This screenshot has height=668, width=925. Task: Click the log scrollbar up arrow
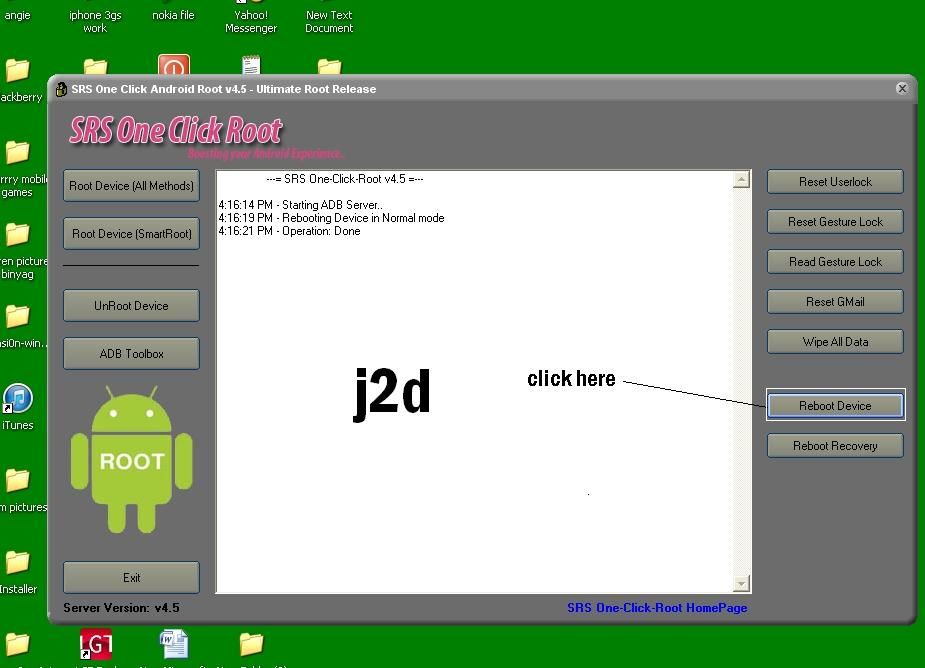point(741,181)
